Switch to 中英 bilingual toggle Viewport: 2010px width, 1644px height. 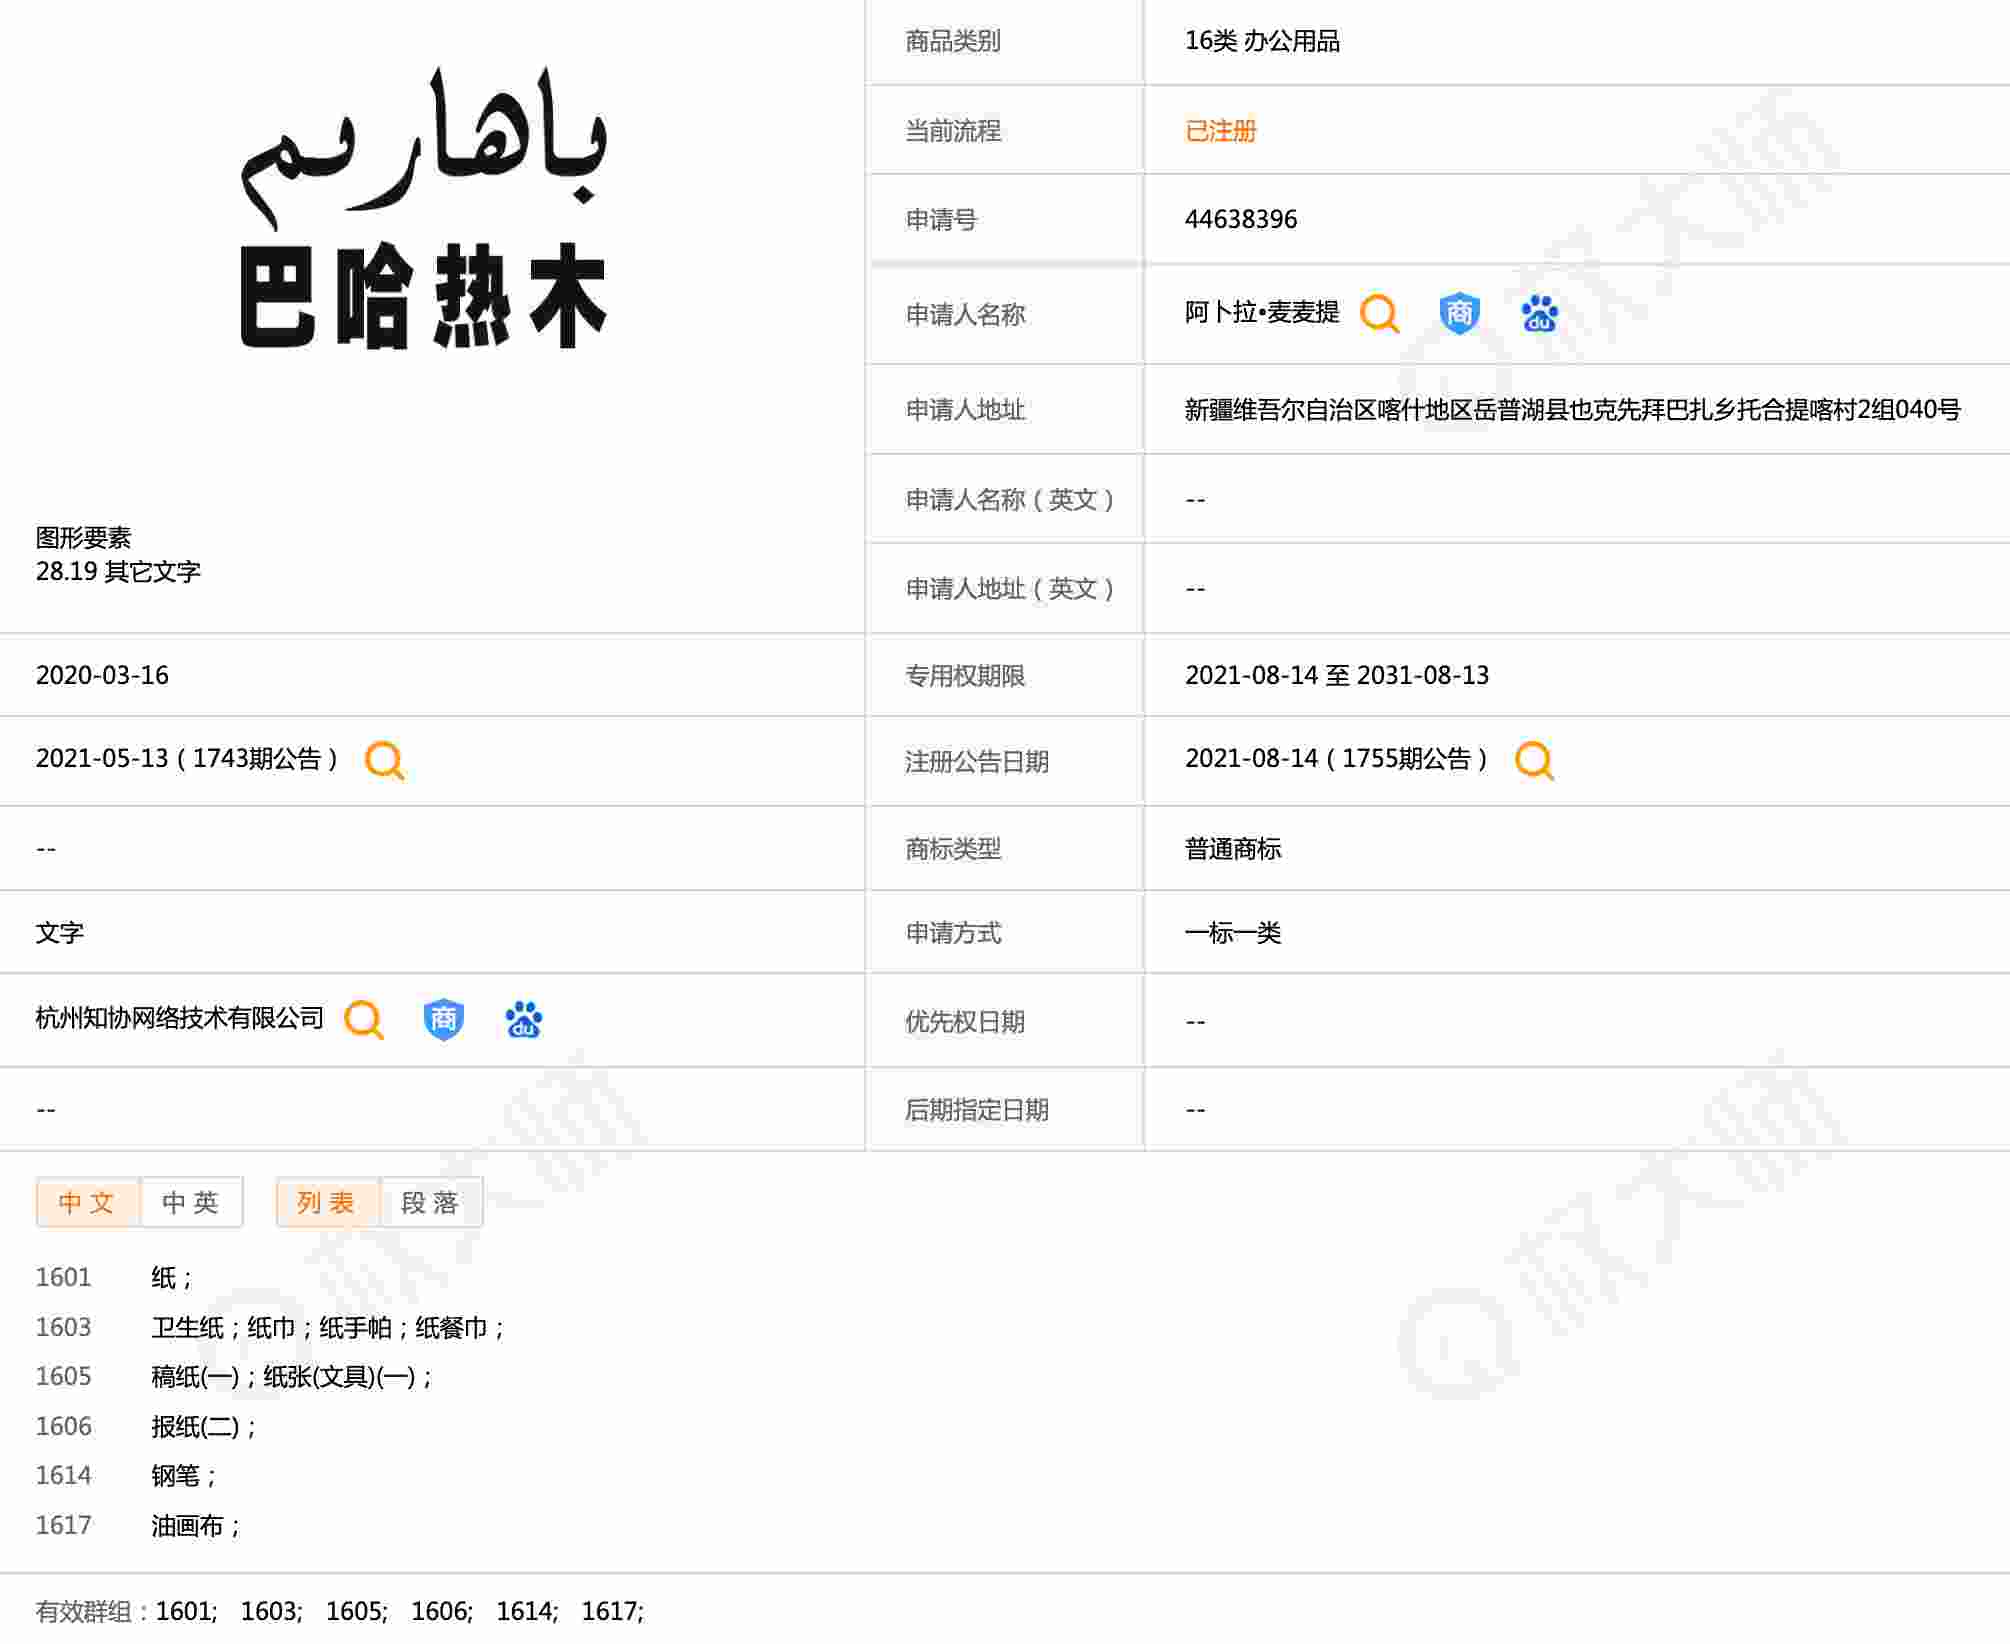coord(191,1202)
